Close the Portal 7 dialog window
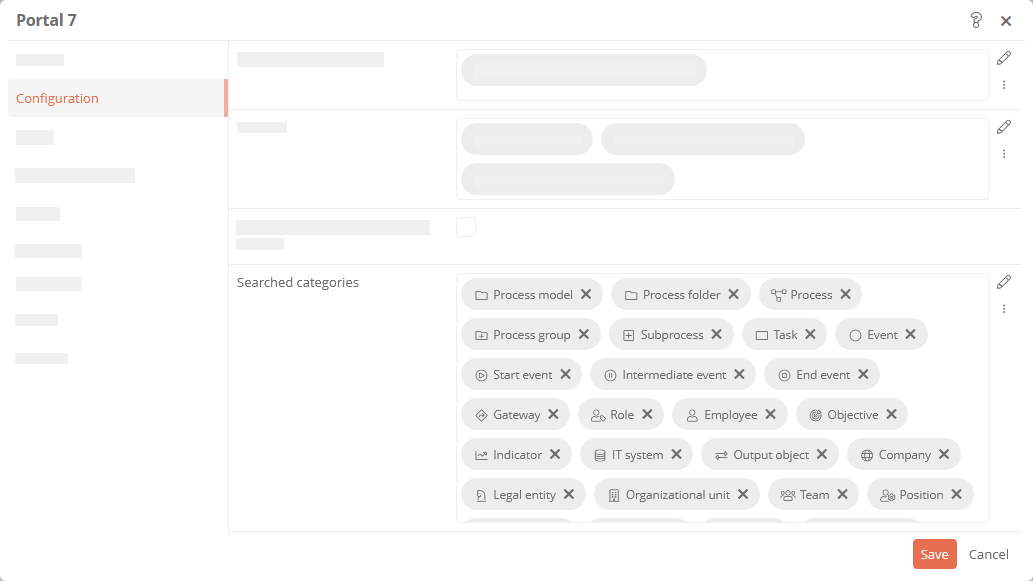Image resolution: width=1033 pixels, height=581 pixels. coord(1006,21)
